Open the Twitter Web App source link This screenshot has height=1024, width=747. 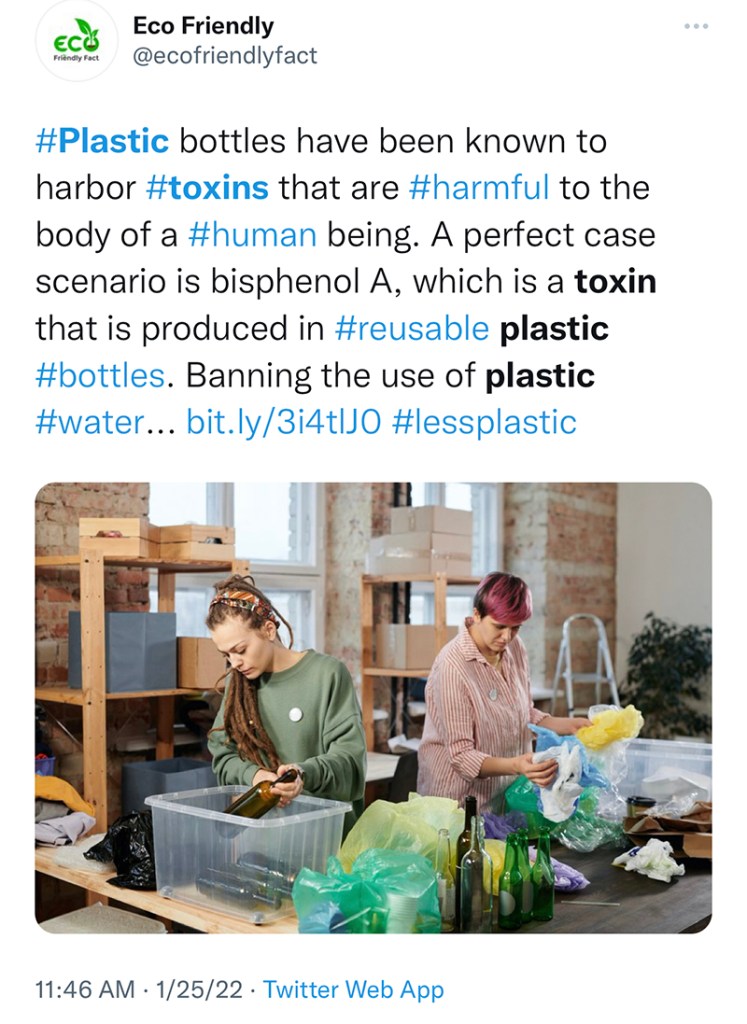pos(353,989)
